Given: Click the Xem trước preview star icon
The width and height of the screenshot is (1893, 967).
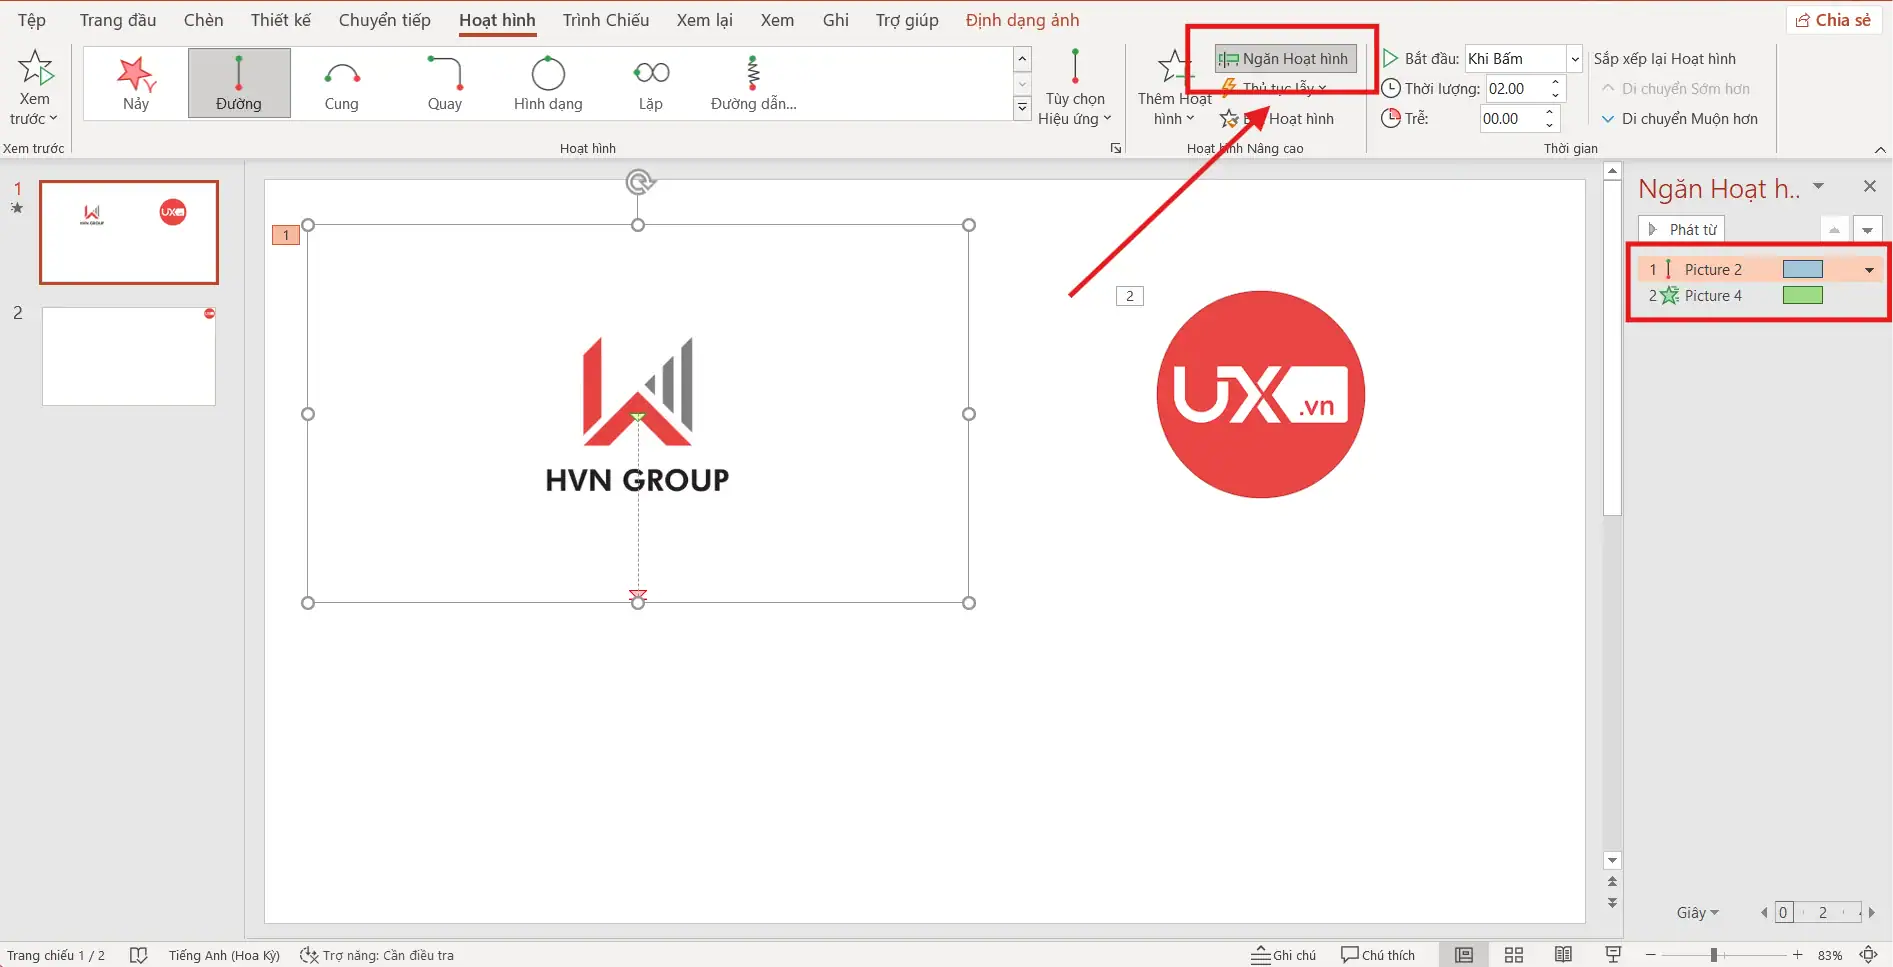Looking at the screenshot, I should click(35, 68).
